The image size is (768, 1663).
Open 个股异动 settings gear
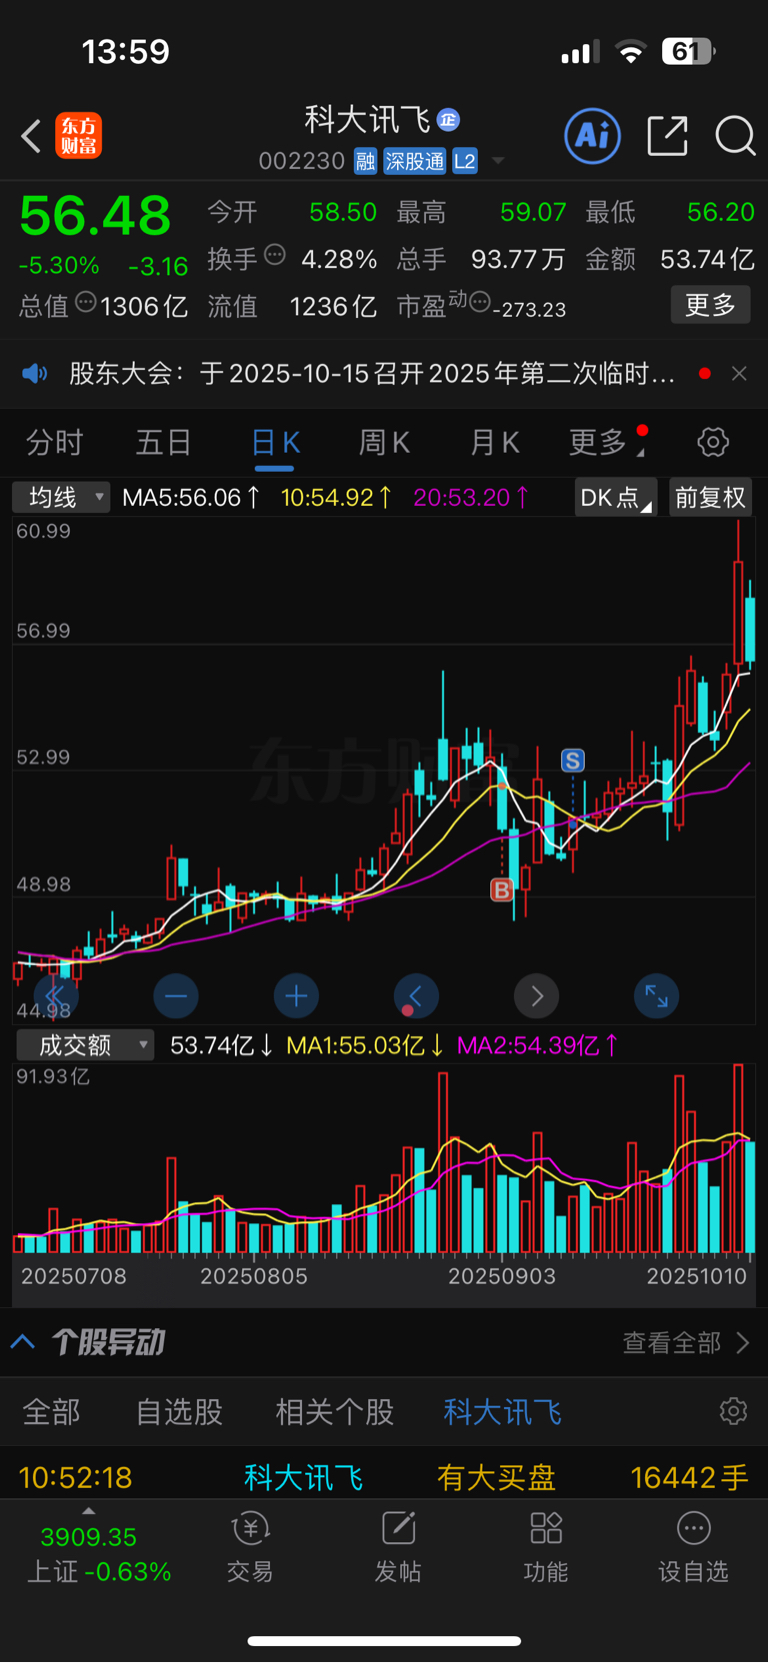(x=733, y=1411)
